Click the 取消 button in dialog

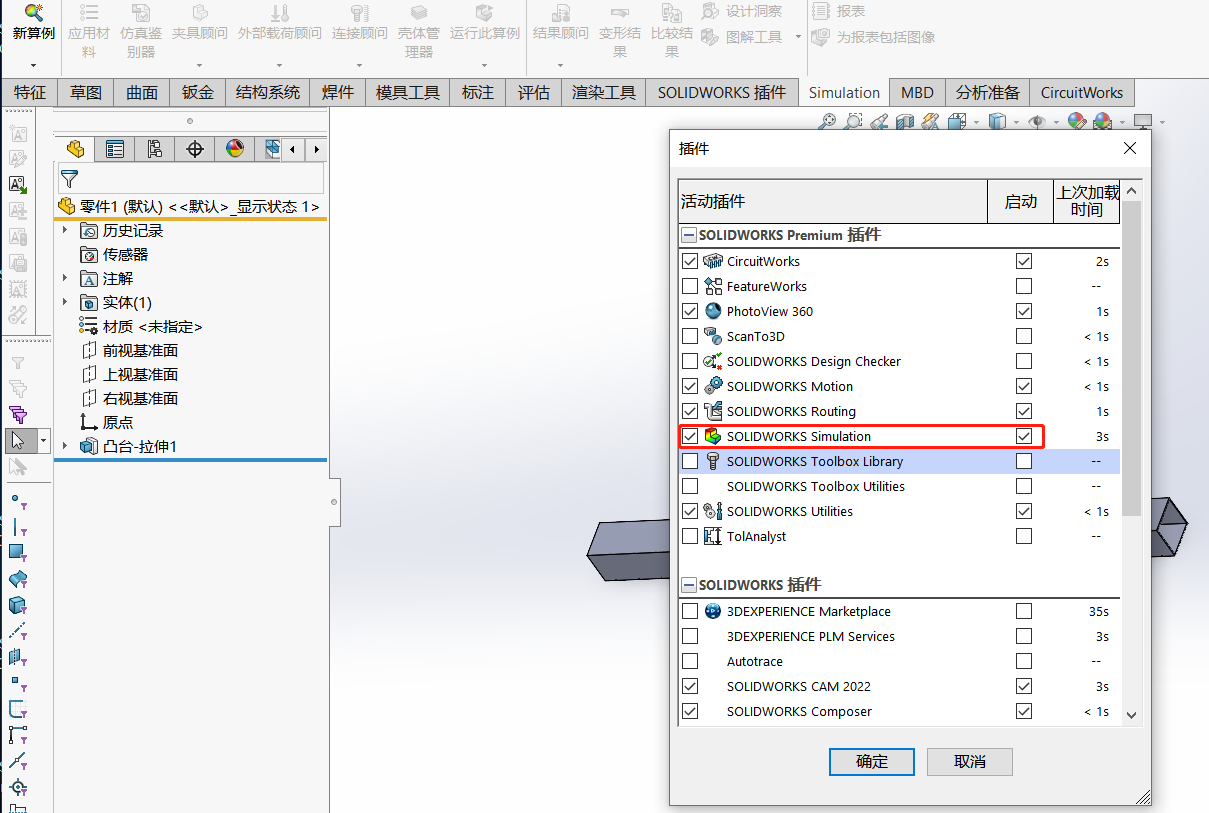[969, 762]
